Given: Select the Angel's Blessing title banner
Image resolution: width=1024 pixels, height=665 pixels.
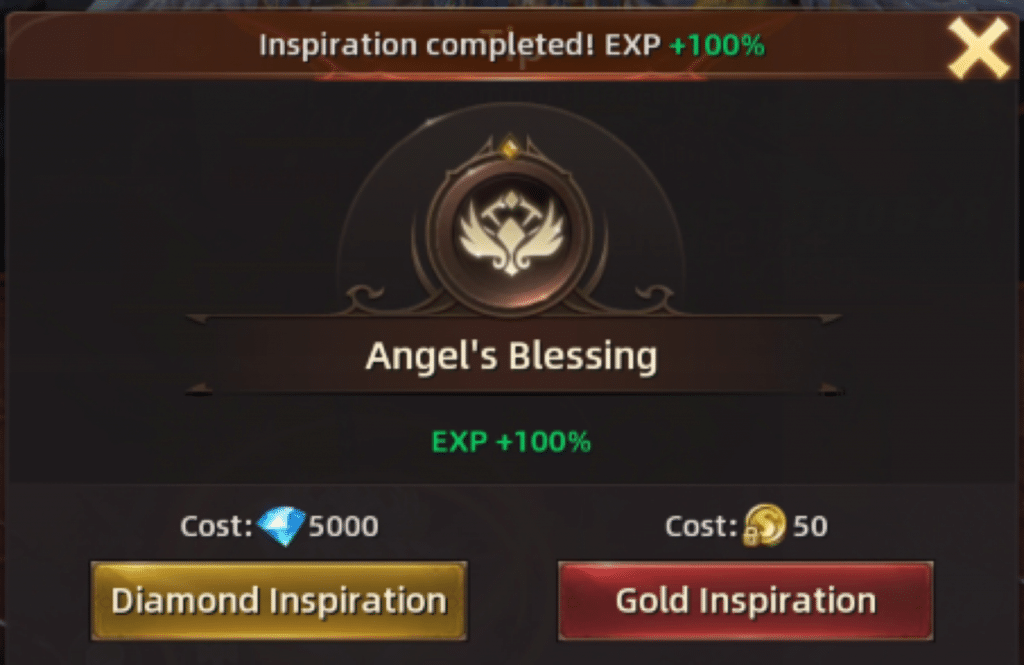Looking at the screenshot, I should (x=512, y=356).
